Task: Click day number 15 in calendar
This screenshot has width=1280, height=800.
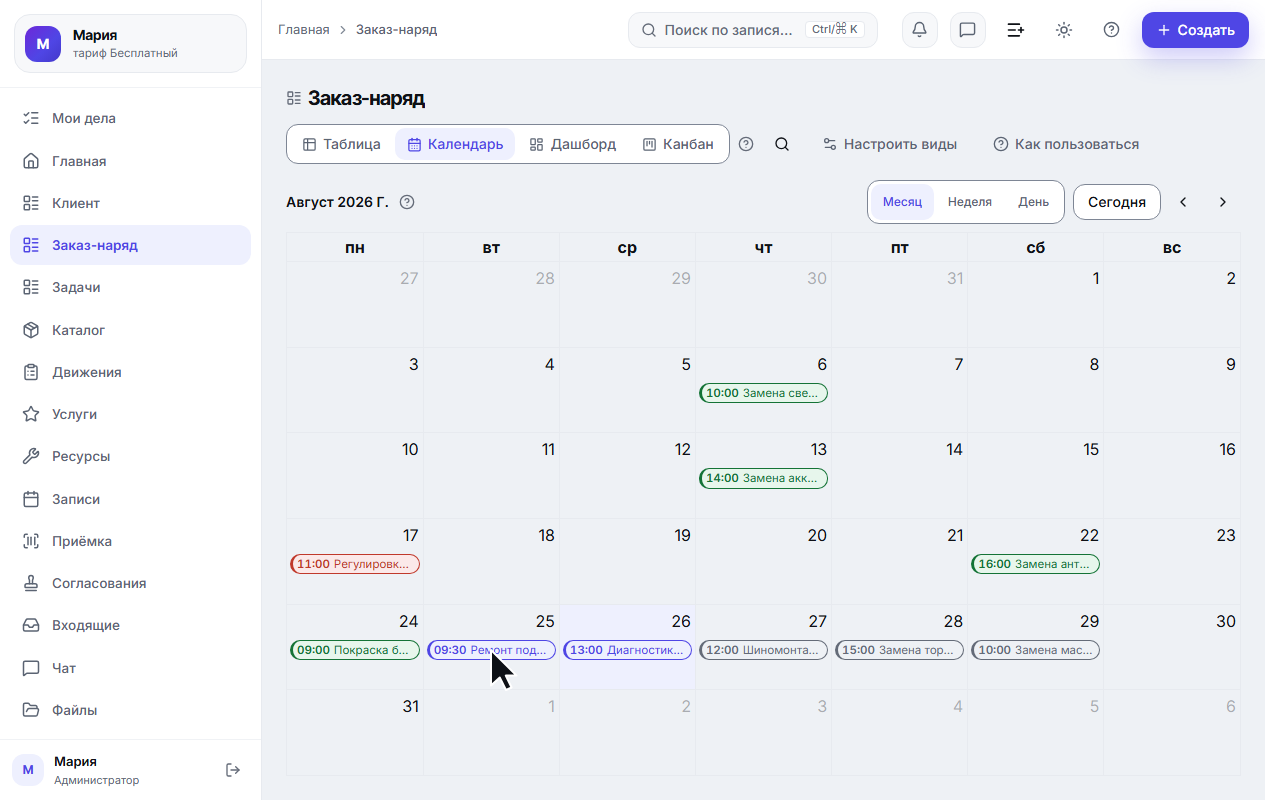Action: click(x=1091, y=450)
